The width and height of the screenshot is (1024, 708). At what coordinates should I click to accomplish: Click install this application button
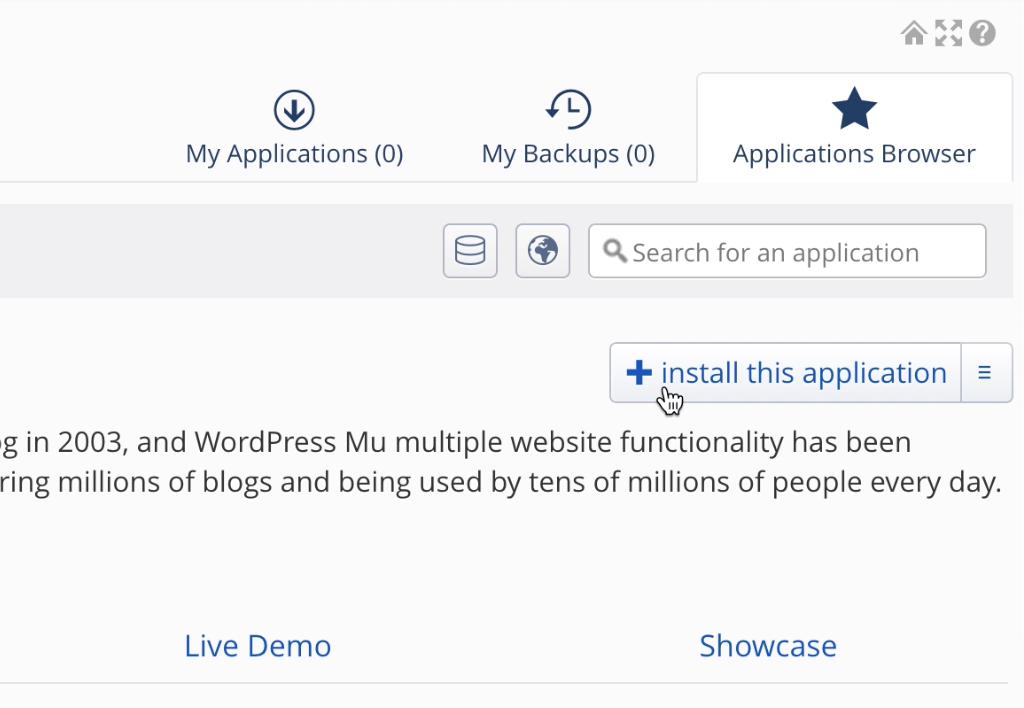point(786,372)
